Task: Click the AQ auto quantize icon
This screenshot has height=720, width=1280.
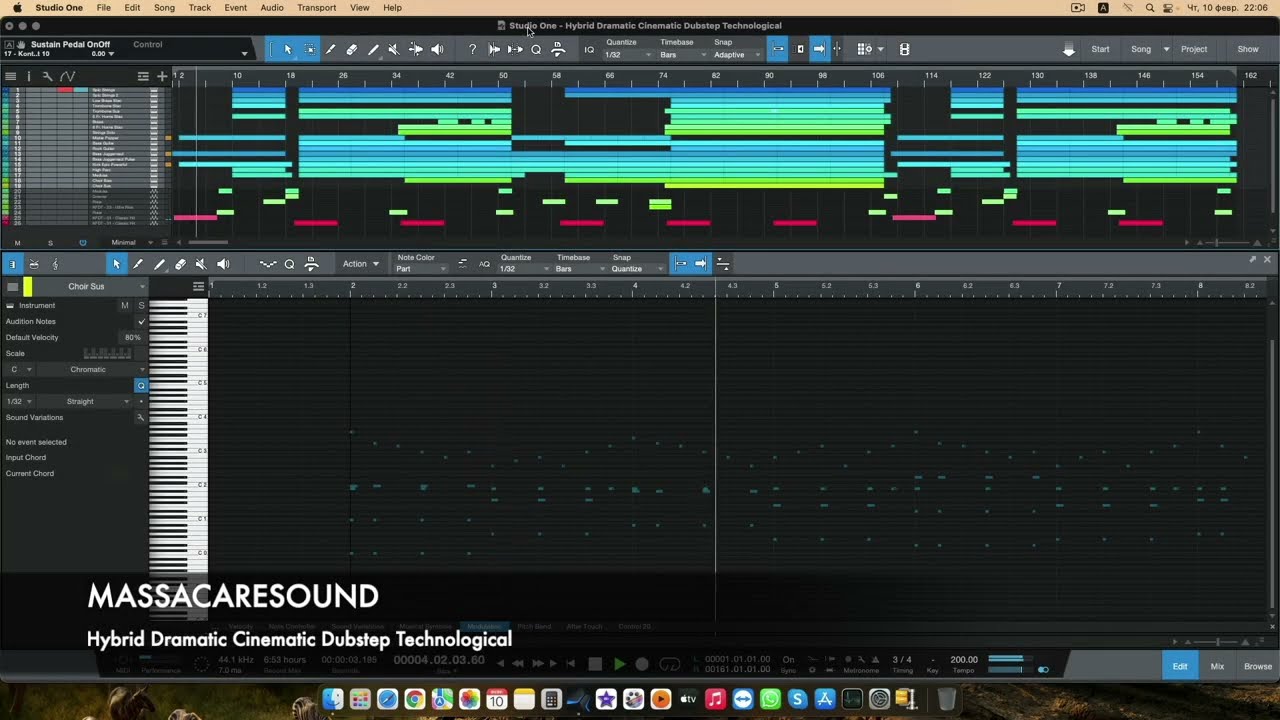Action: (484, 264)
